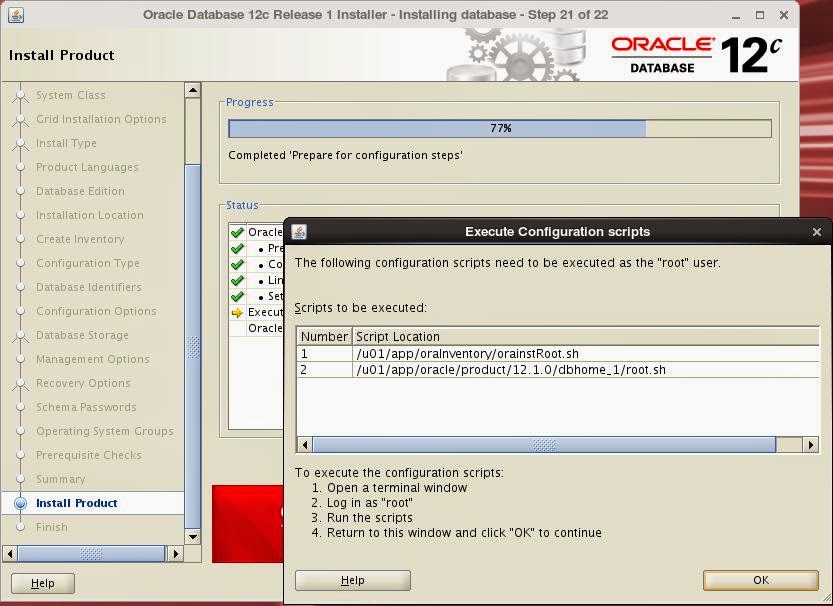
Task: Close the Execute Configuration scripts dialog
Action: click(x=817, y=232)
